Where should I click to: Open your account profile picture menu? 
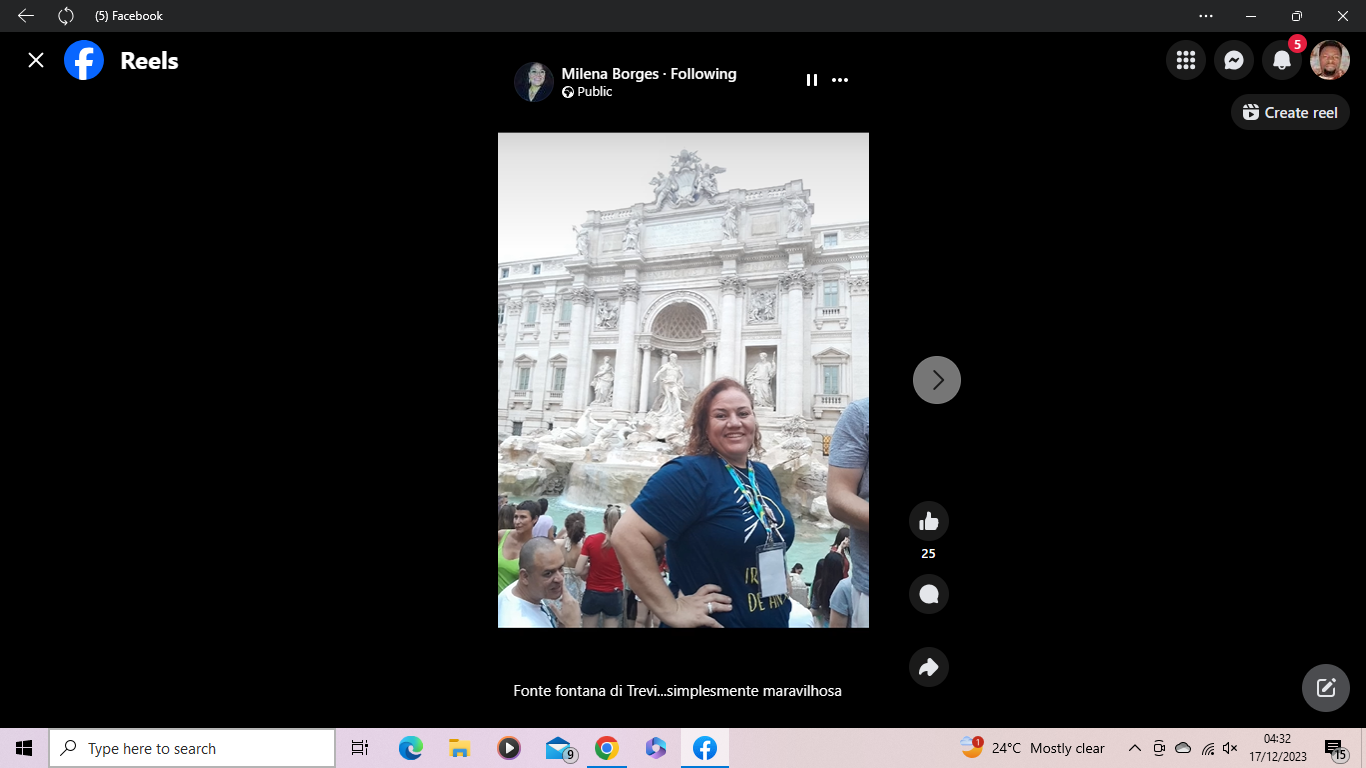1330,60
